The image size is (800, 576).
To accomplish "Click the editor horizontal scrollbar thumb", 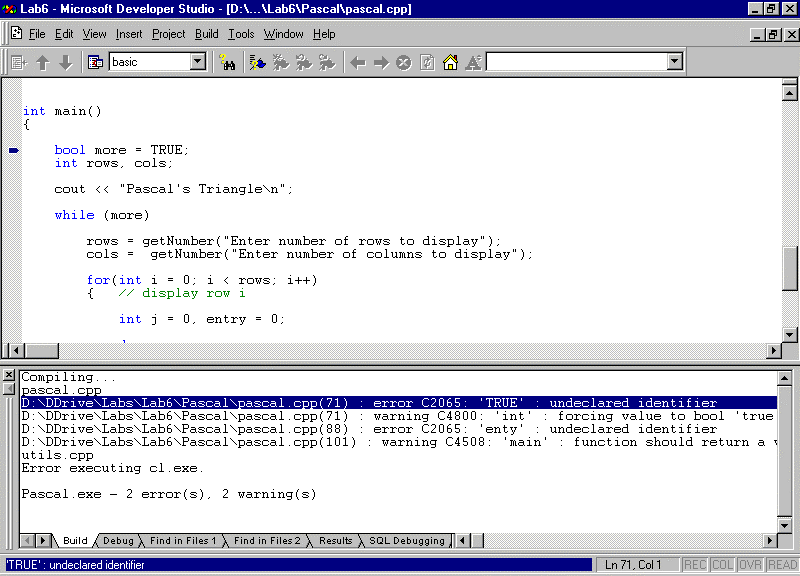I will click(42, 350).
